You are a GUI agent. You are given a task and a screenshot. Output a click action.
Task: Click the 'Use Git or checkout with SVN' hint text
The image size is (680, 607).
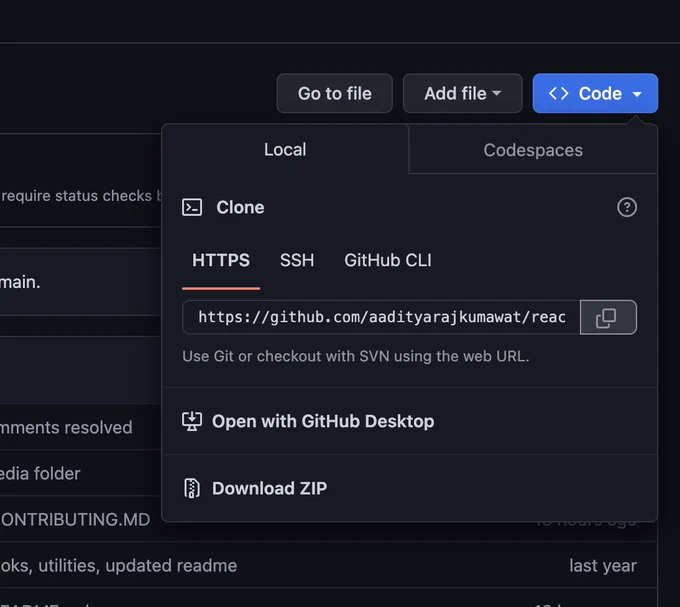tap(356, 356)
